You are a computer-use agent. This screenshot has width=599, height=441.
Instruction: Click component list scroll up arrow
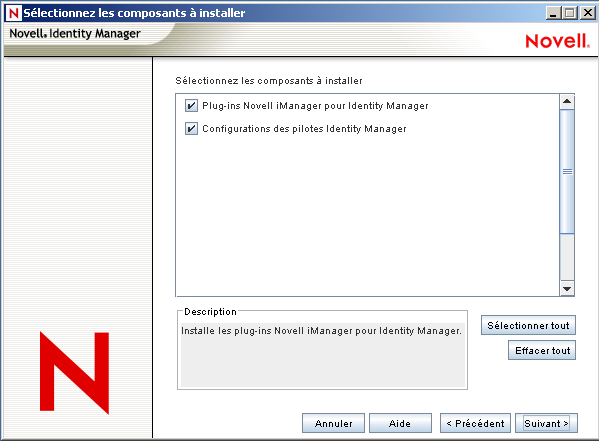click(x=567, y=102)
